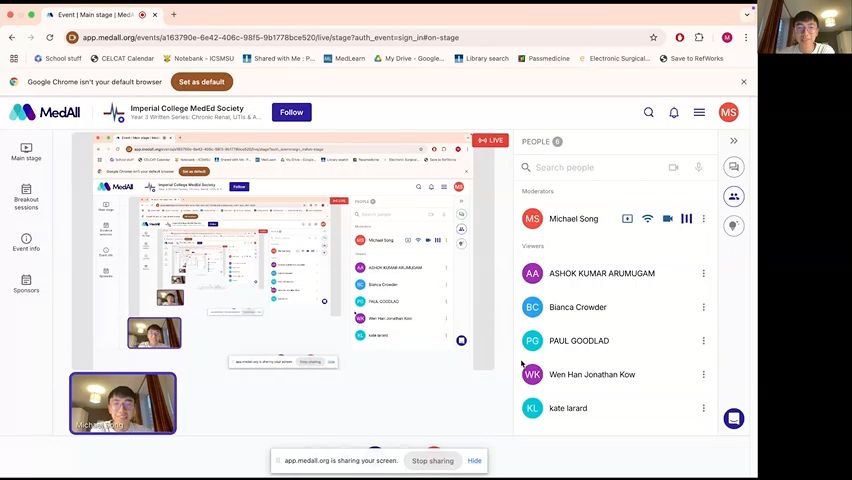Open a new browser tab
Image resolution: width=852 pixels, height=480 pixels.
pyautogui.click(x=174, y=15)
